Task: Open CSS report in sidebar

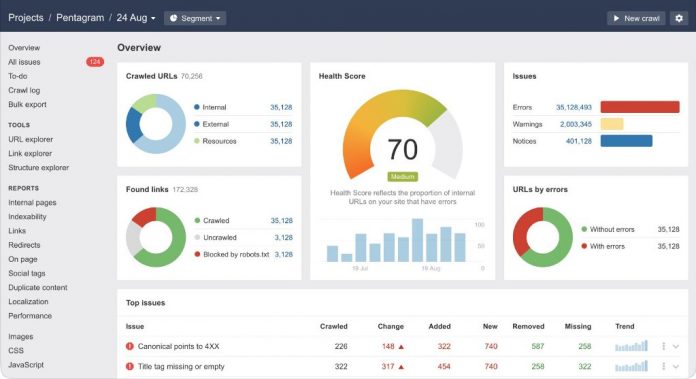Action: click(16, 351)
